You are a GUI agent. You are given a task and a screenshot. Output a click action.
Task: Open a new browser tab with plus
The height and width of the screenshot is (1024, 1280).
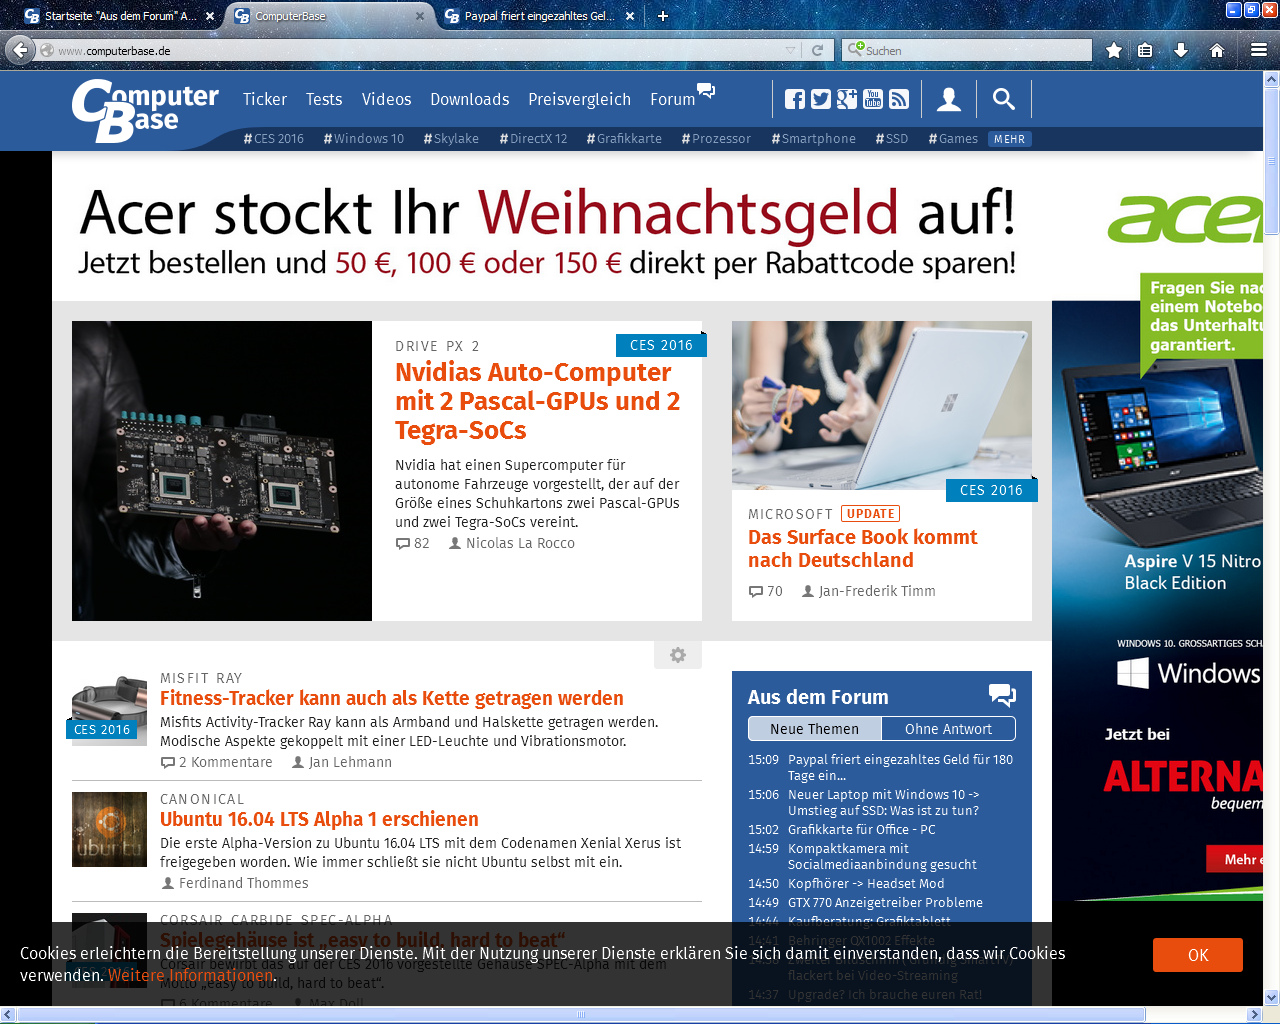662,15
